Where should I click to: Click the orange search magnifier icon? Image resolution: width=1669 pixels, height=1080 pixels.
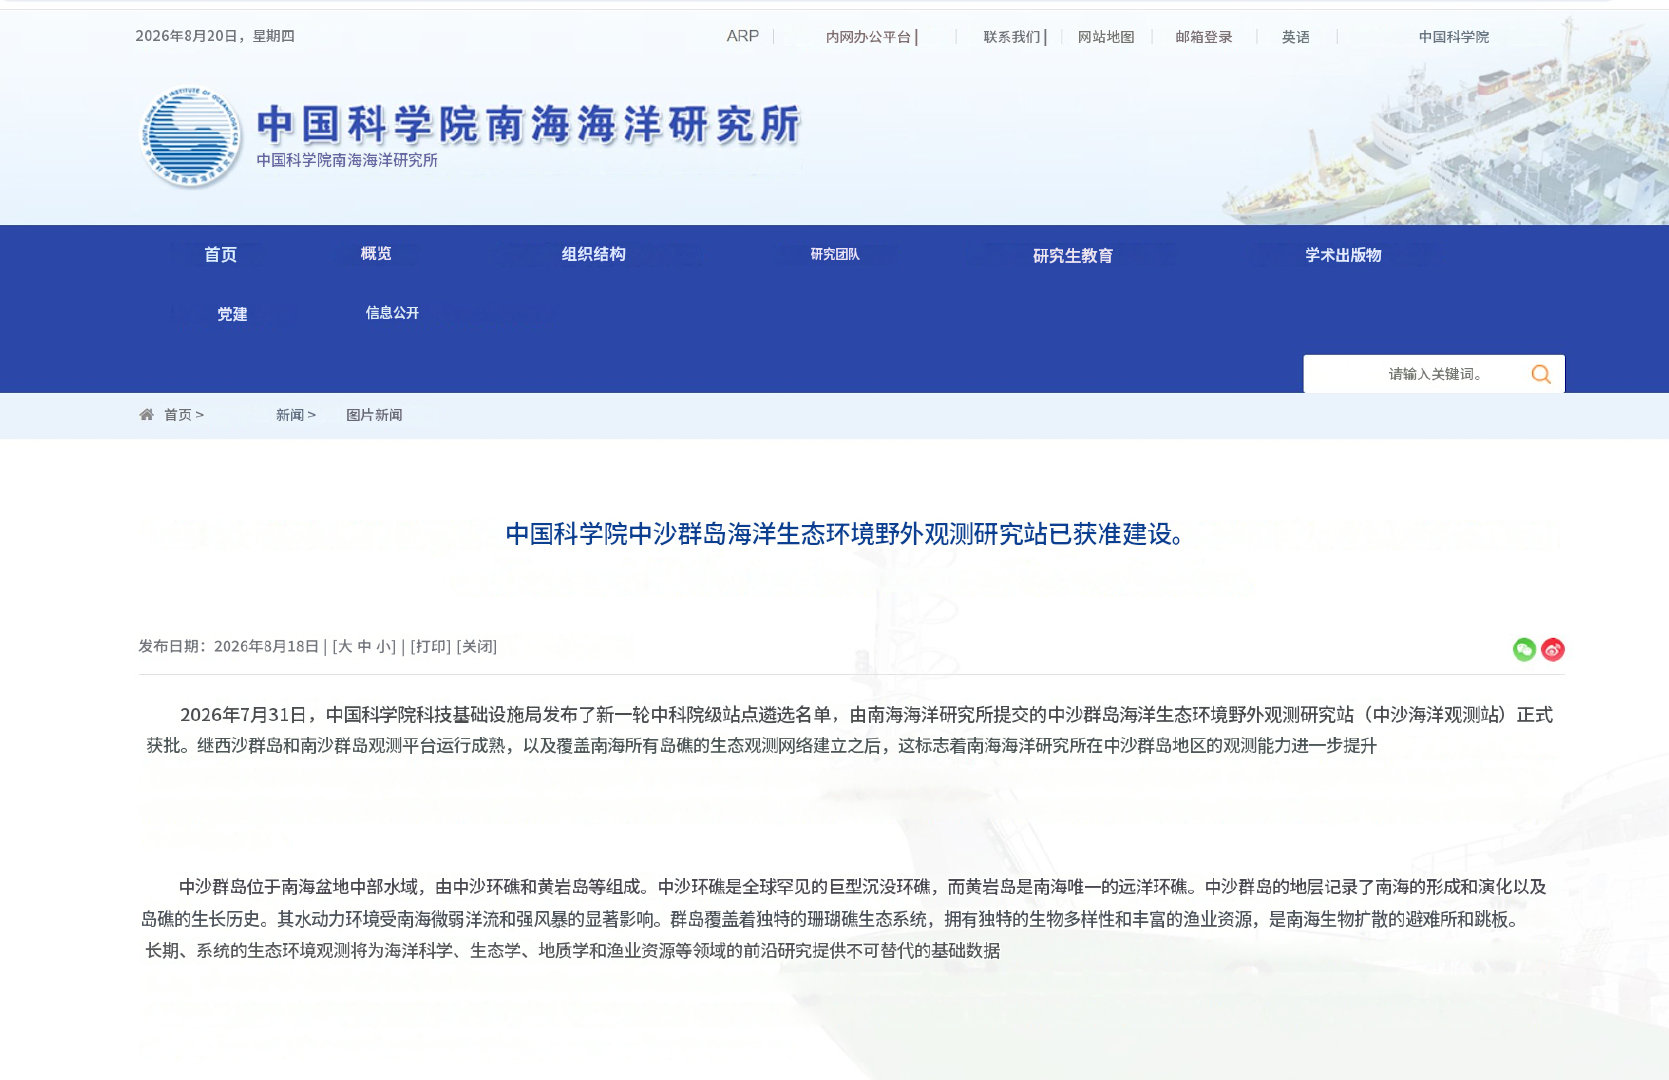(1541, 374)
